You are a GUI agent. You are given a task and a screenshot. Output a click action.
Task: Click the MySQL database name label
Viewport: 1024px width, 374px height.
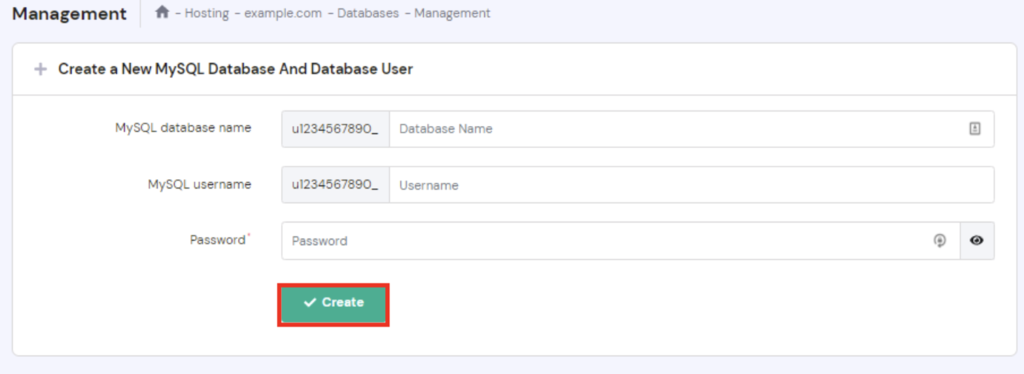pos(184,129)
